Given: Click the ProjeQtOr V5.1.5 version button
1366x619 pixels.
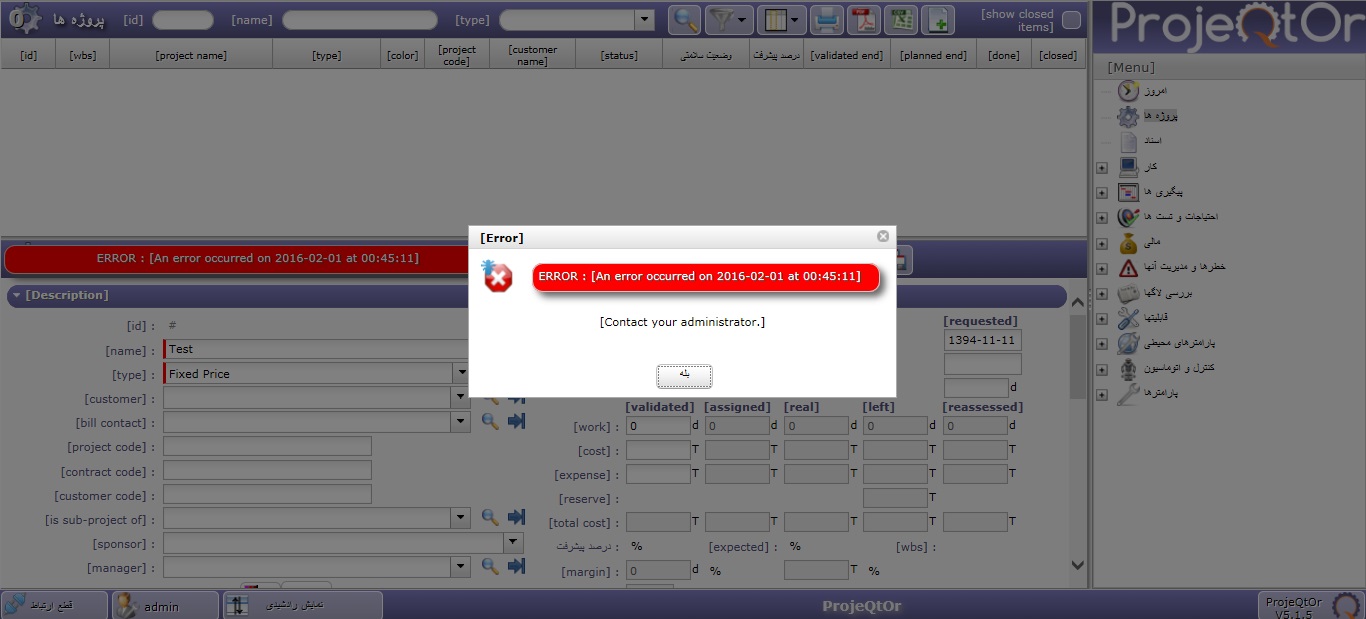Looking at the screenshot, I should (x=1310, y=605).
